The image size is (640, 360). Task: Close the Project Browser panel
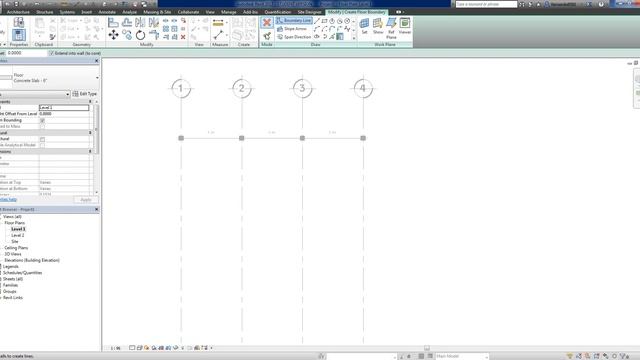pos(97,209)
